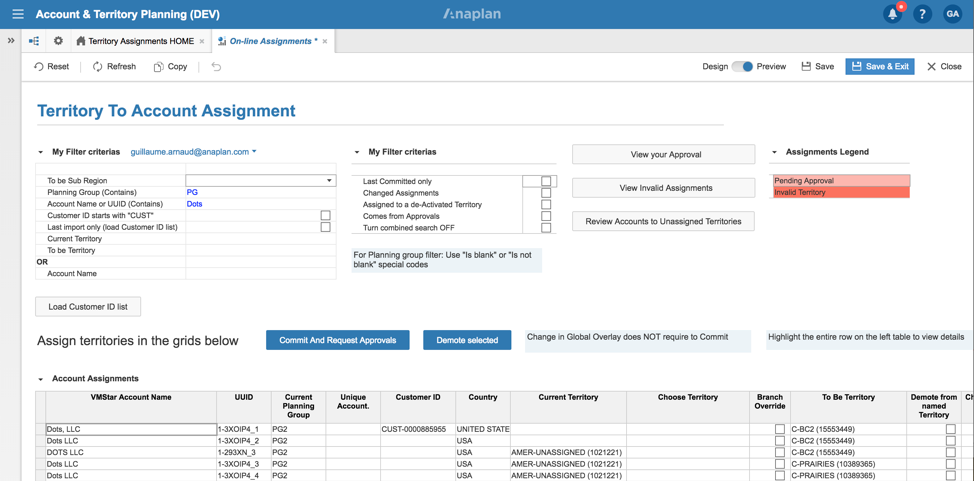Screen dimensions: 974x481
Task: Select UUID cell 1-3XOIP4_3
Action: tap(243, 464)
